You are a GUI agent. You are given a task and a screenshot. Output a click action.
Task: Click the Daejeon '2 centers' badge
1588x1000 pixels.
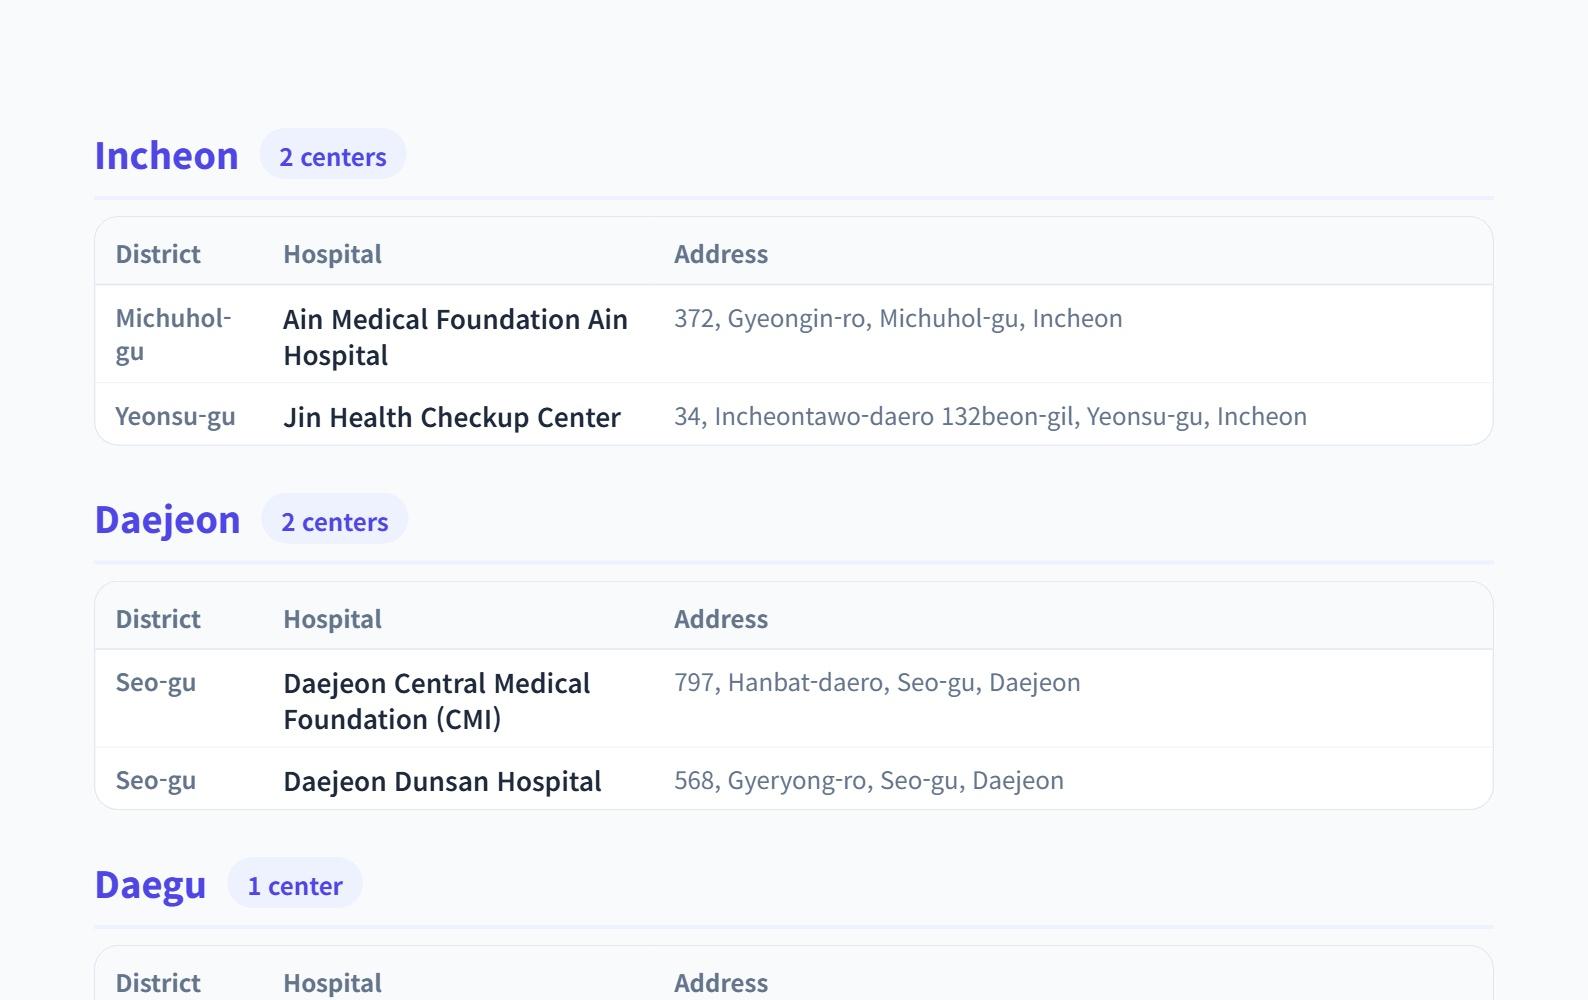click(x=334, y=522)
